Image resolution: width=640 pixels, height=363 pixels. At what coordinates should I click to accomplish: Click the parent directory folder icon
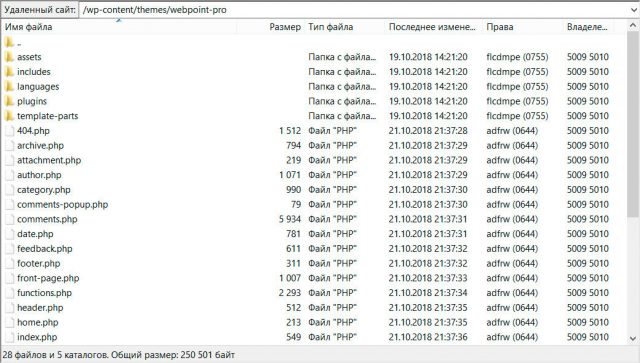pos(9,42)
